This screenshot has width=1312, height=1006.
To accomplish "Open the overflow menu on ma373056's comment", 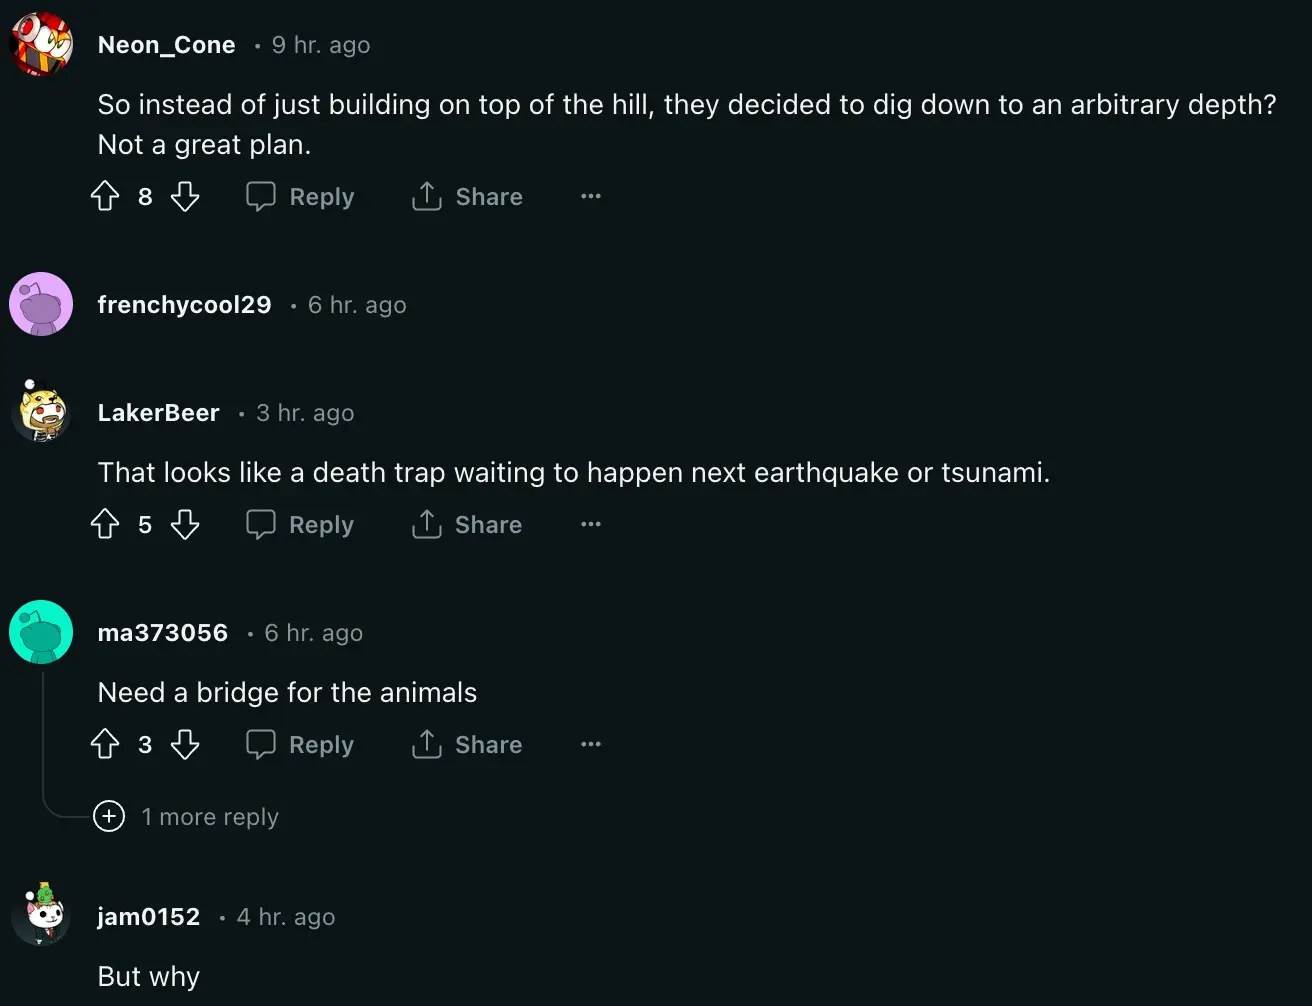I will click(x=590, y=744).
